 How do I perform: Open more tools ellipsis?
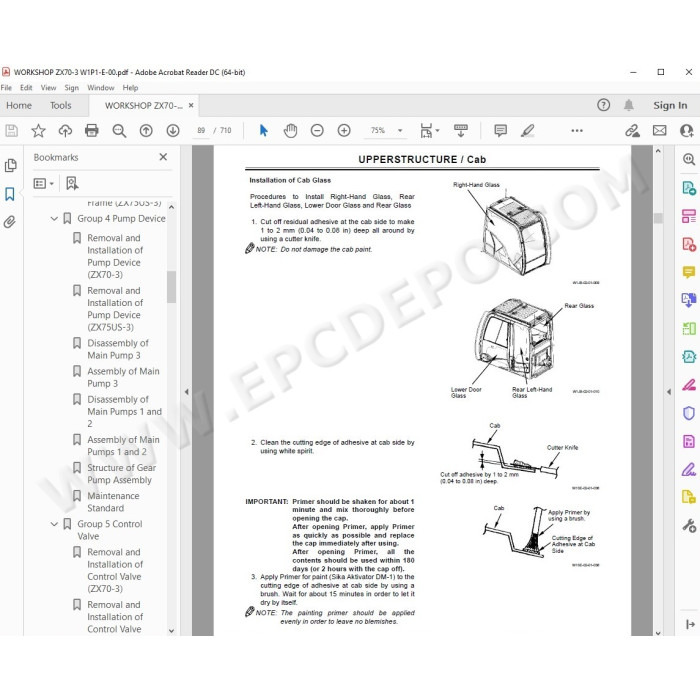pos(577,130)
